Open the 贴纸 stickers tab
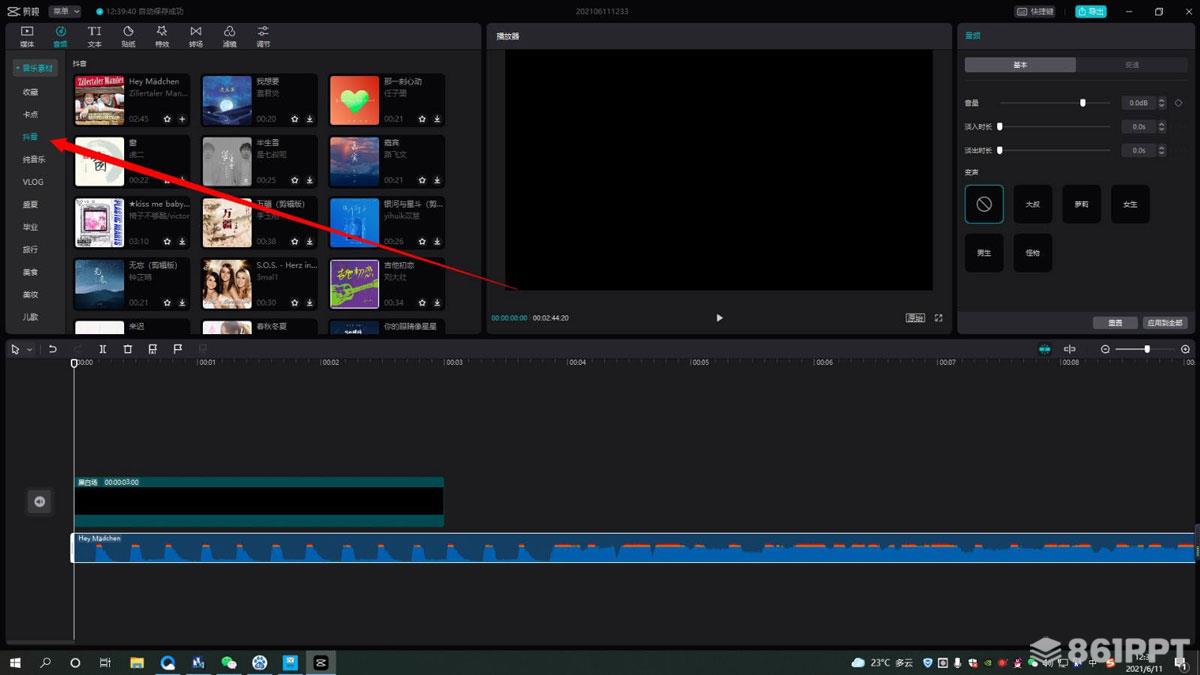Viewport: 1200px width, 675px height. pyautogui.click(x=128, y=36)
